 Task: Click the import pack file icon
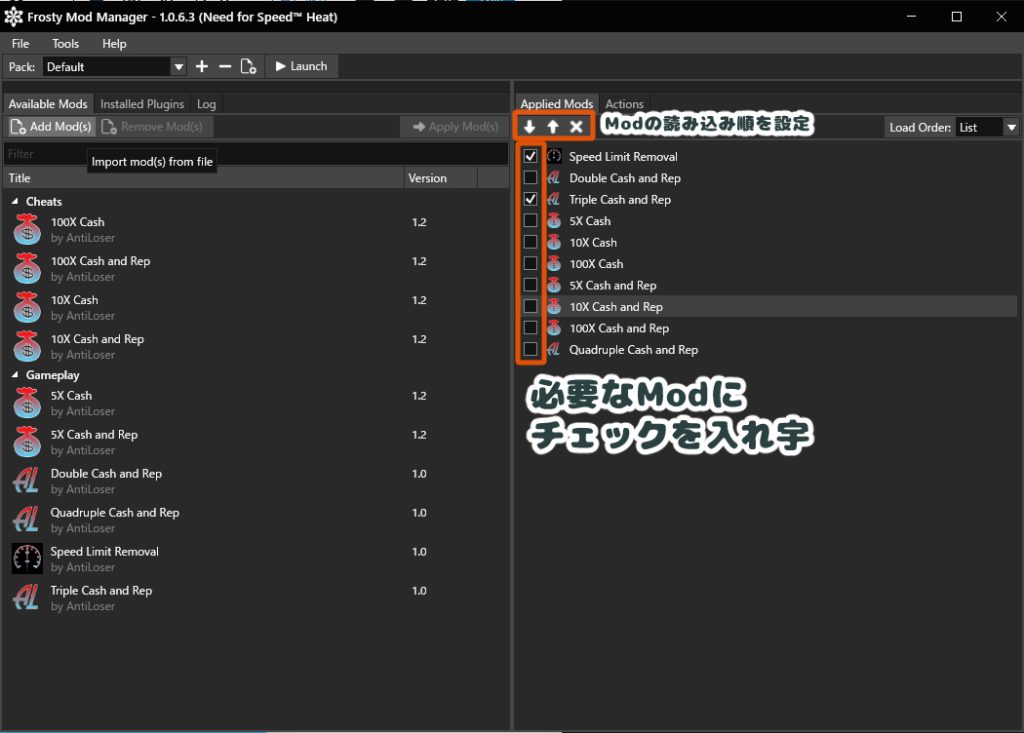coord(248,67)
